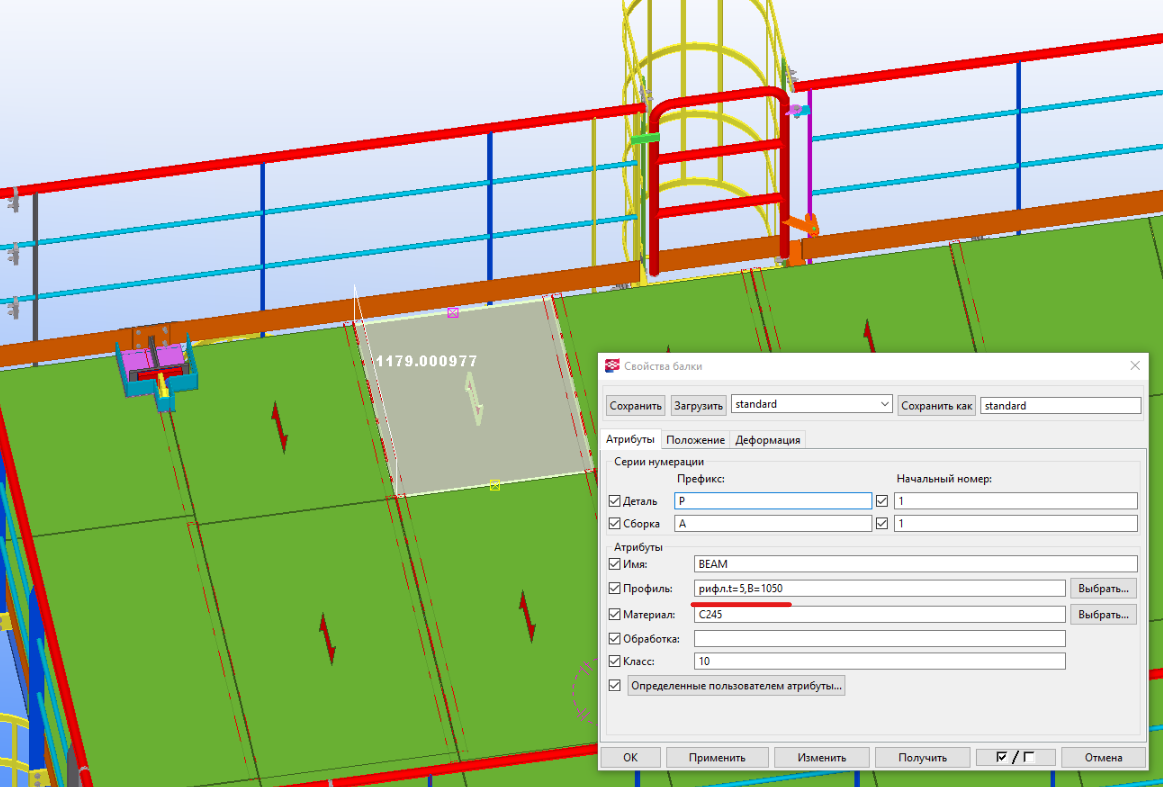
Task: Open material selection with Выбрать button
Action: point(1103,614)
